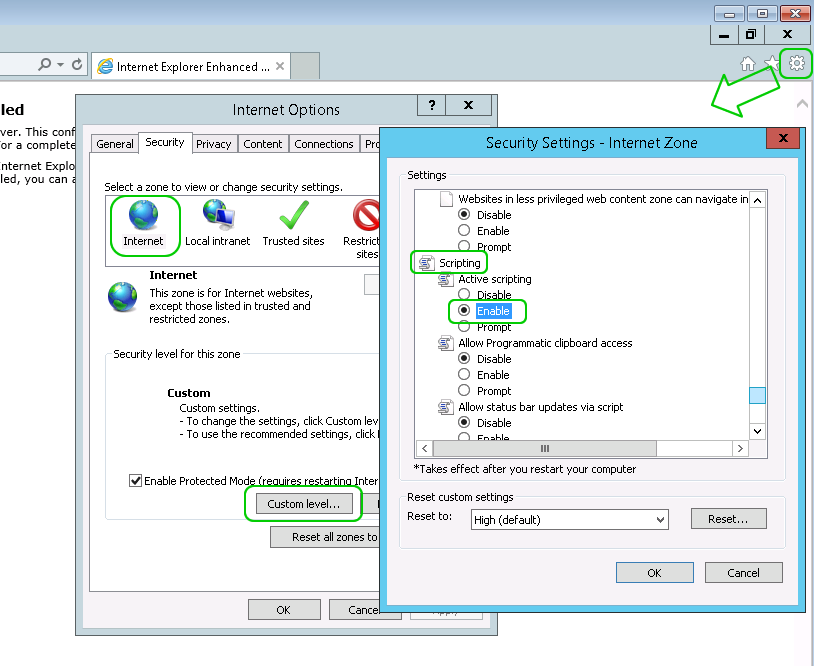The height and width of the screenshot is (666, 814).
Task: Click the Internet Explorer logo on the tab
Action: pyautogui.click(x=105, y=66)
